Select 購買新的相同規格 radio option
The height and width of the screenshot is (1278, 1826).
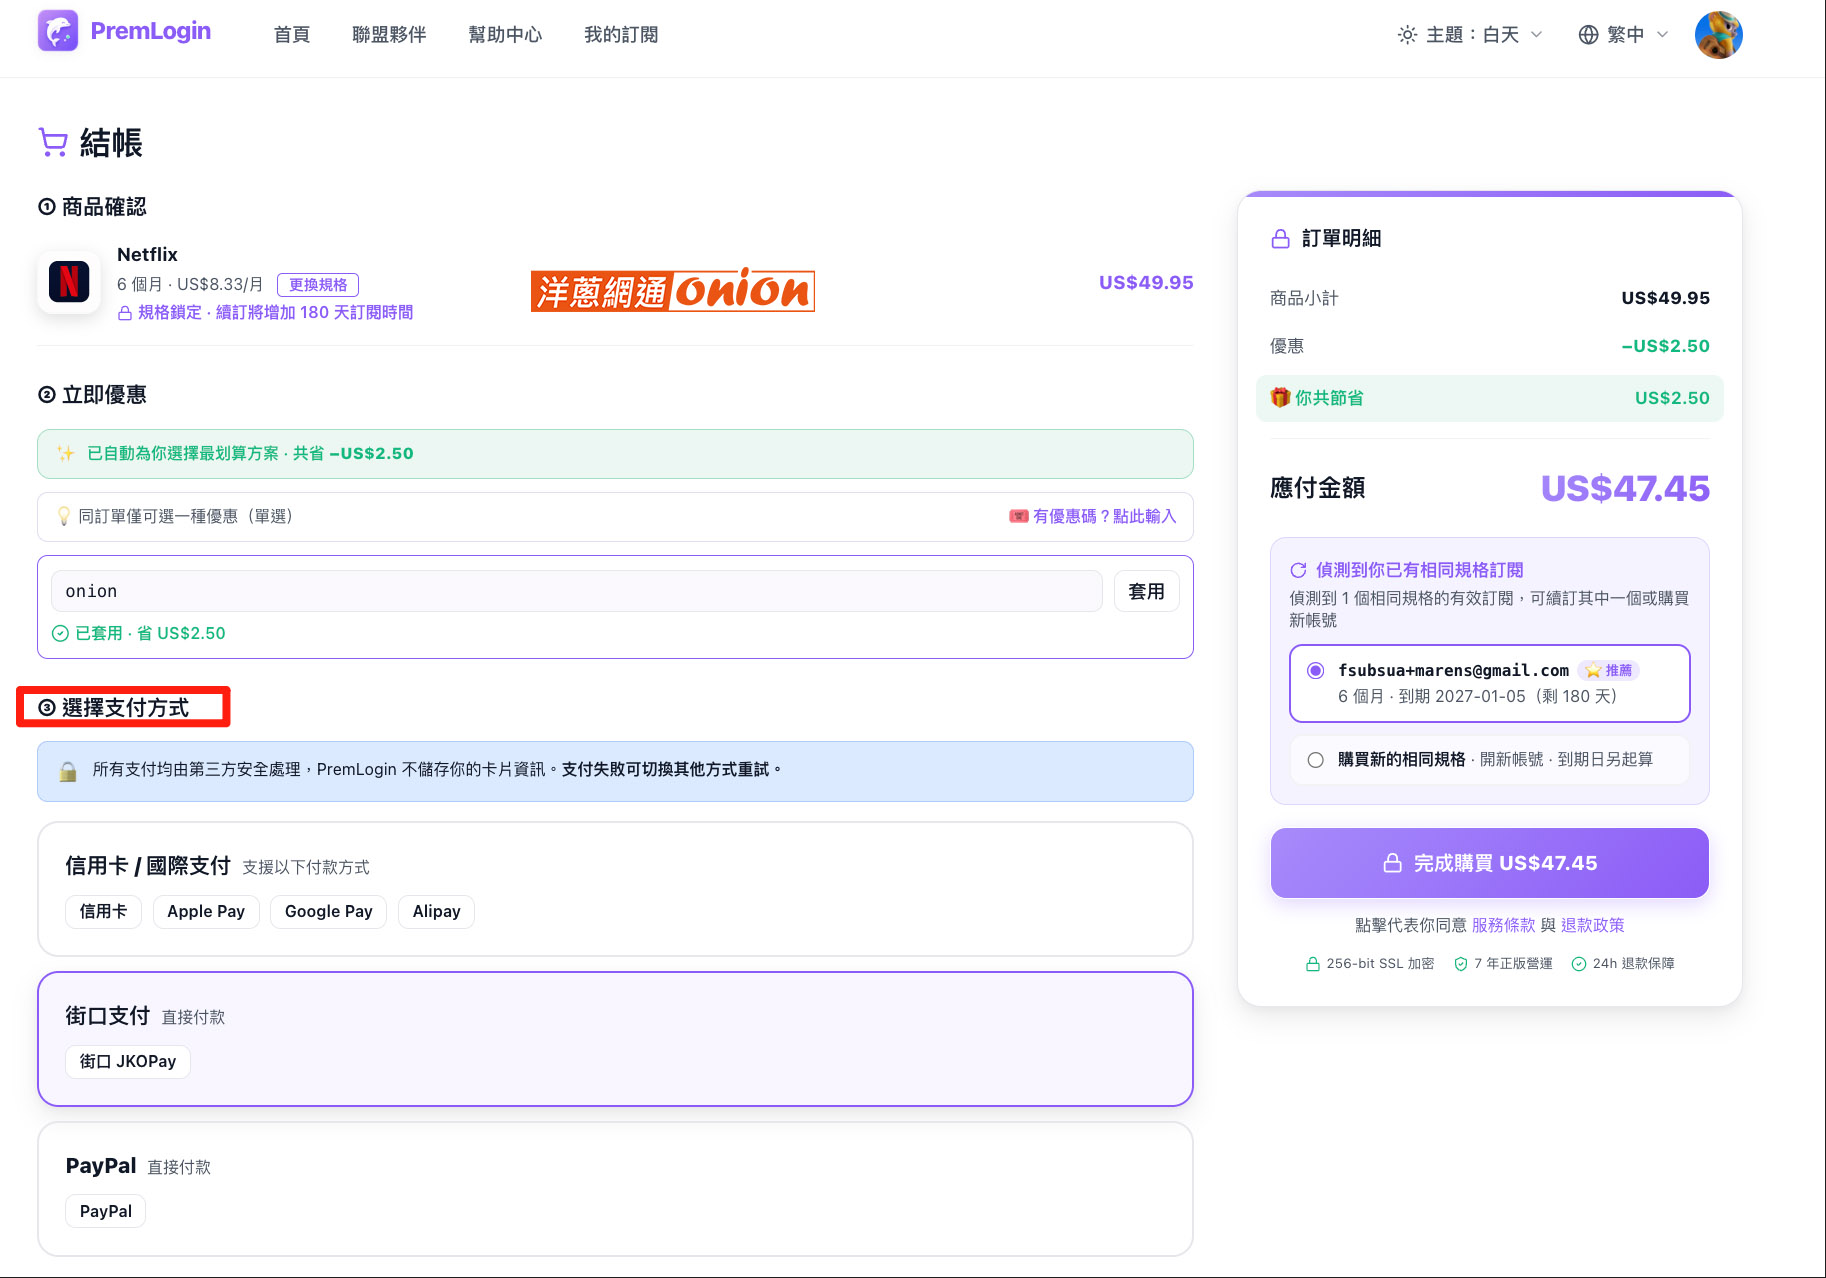click(1489, 760)
